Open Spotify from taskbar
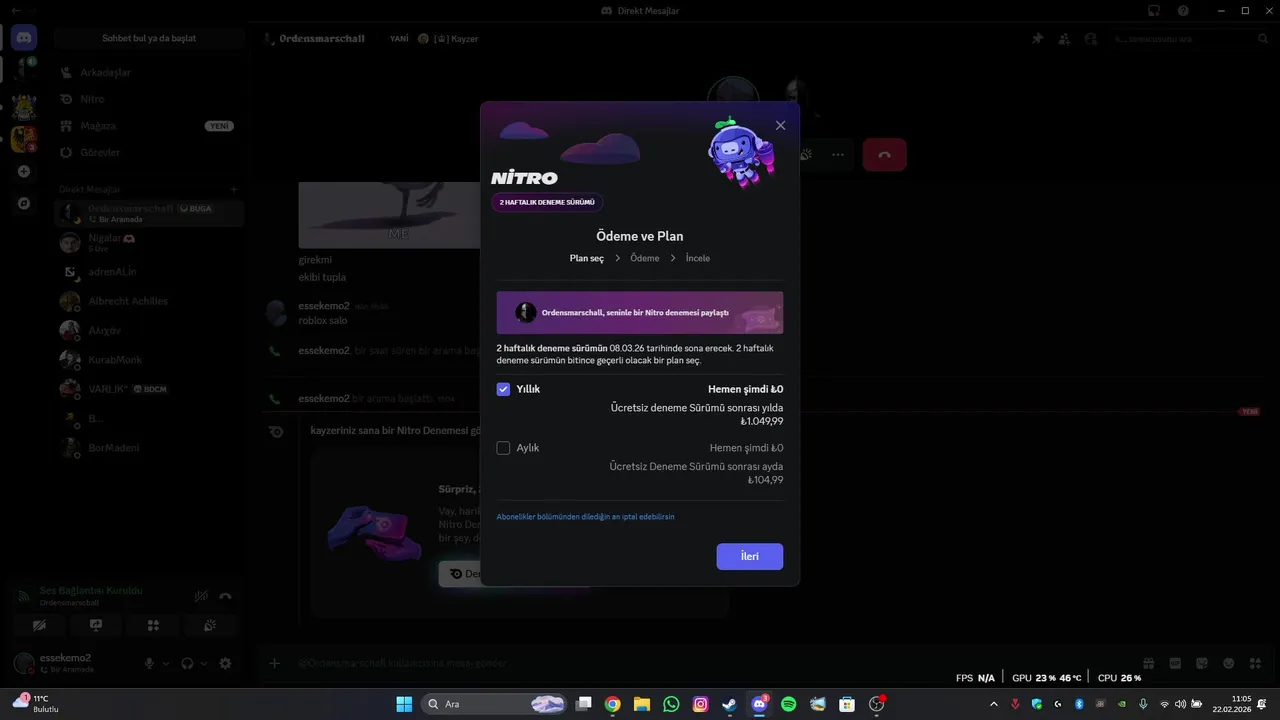The width and height of the screenshot is (1280, 720). click(788, 704)
